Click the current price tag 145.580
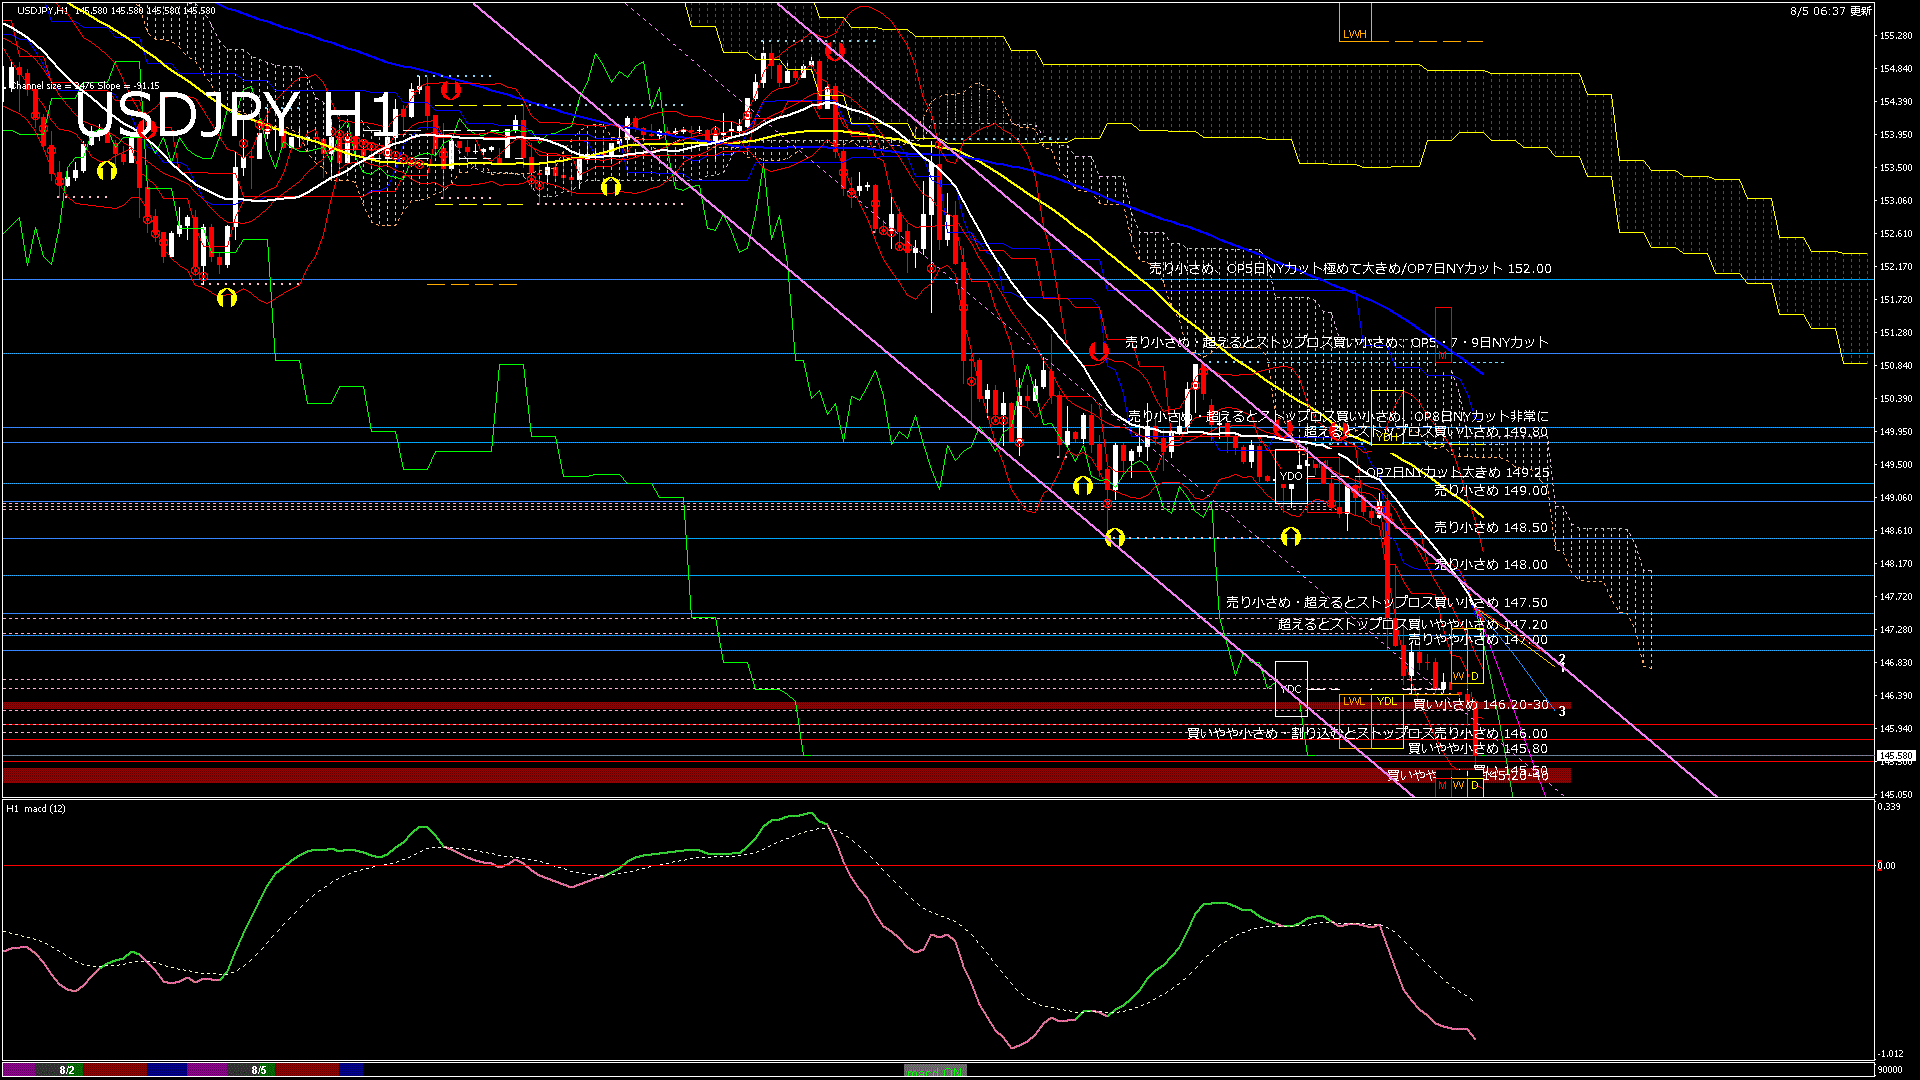Screen dimensions: 1920x1080 click(x=1895, y=756)
